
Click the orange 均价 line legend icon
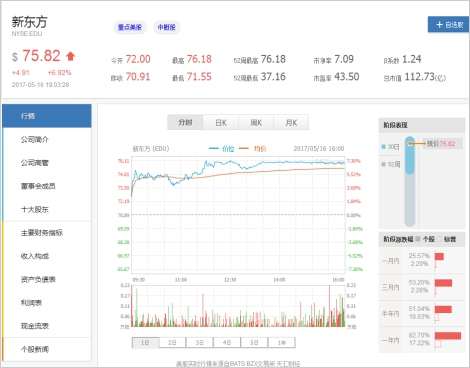pyautogui.click(x=244, y=149)
